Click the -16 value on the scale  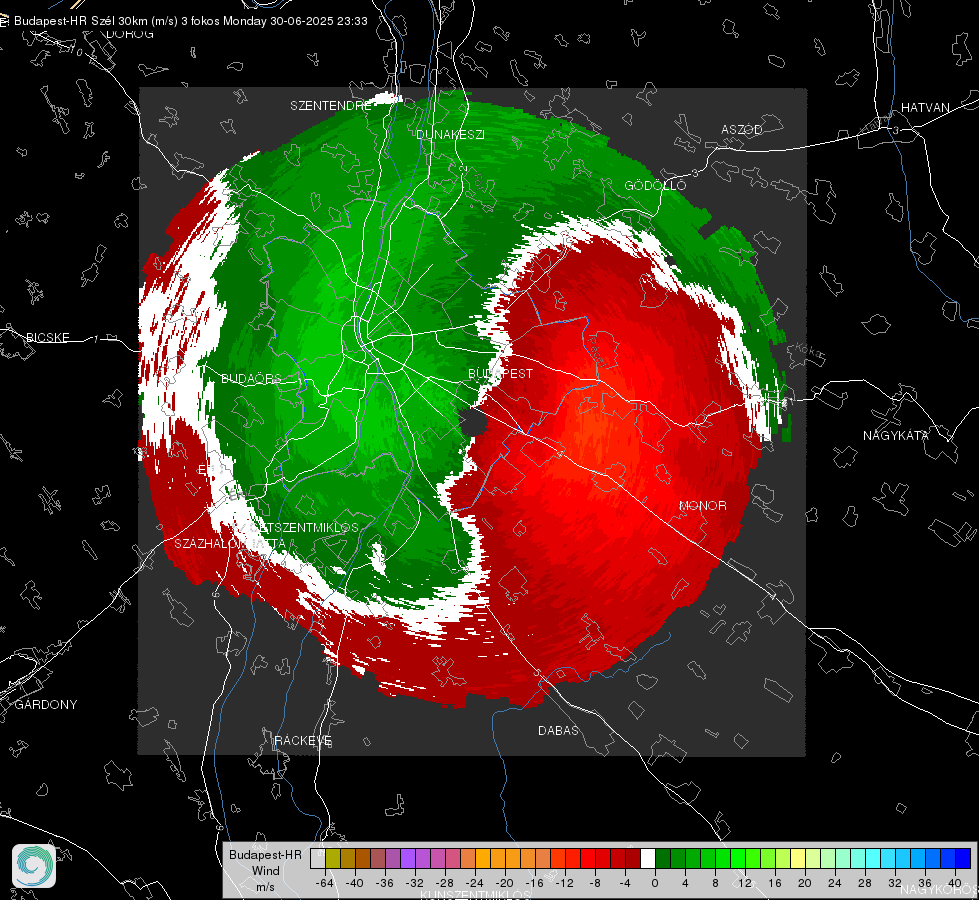click(534, 883)
